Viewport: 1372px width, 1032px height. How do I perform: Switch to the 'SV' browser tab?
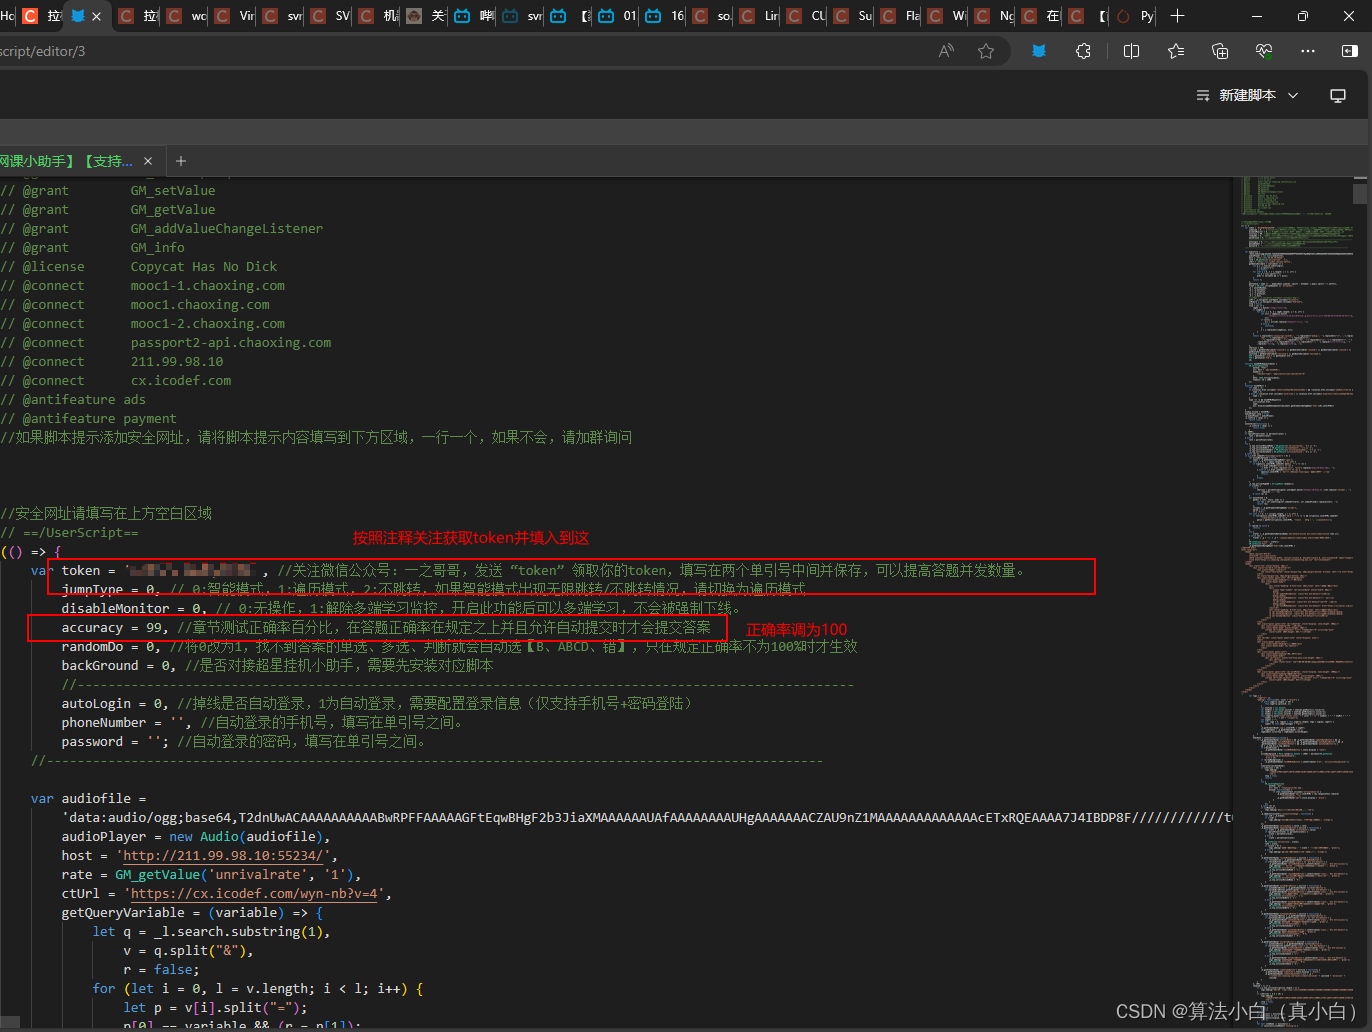point(330,16)
